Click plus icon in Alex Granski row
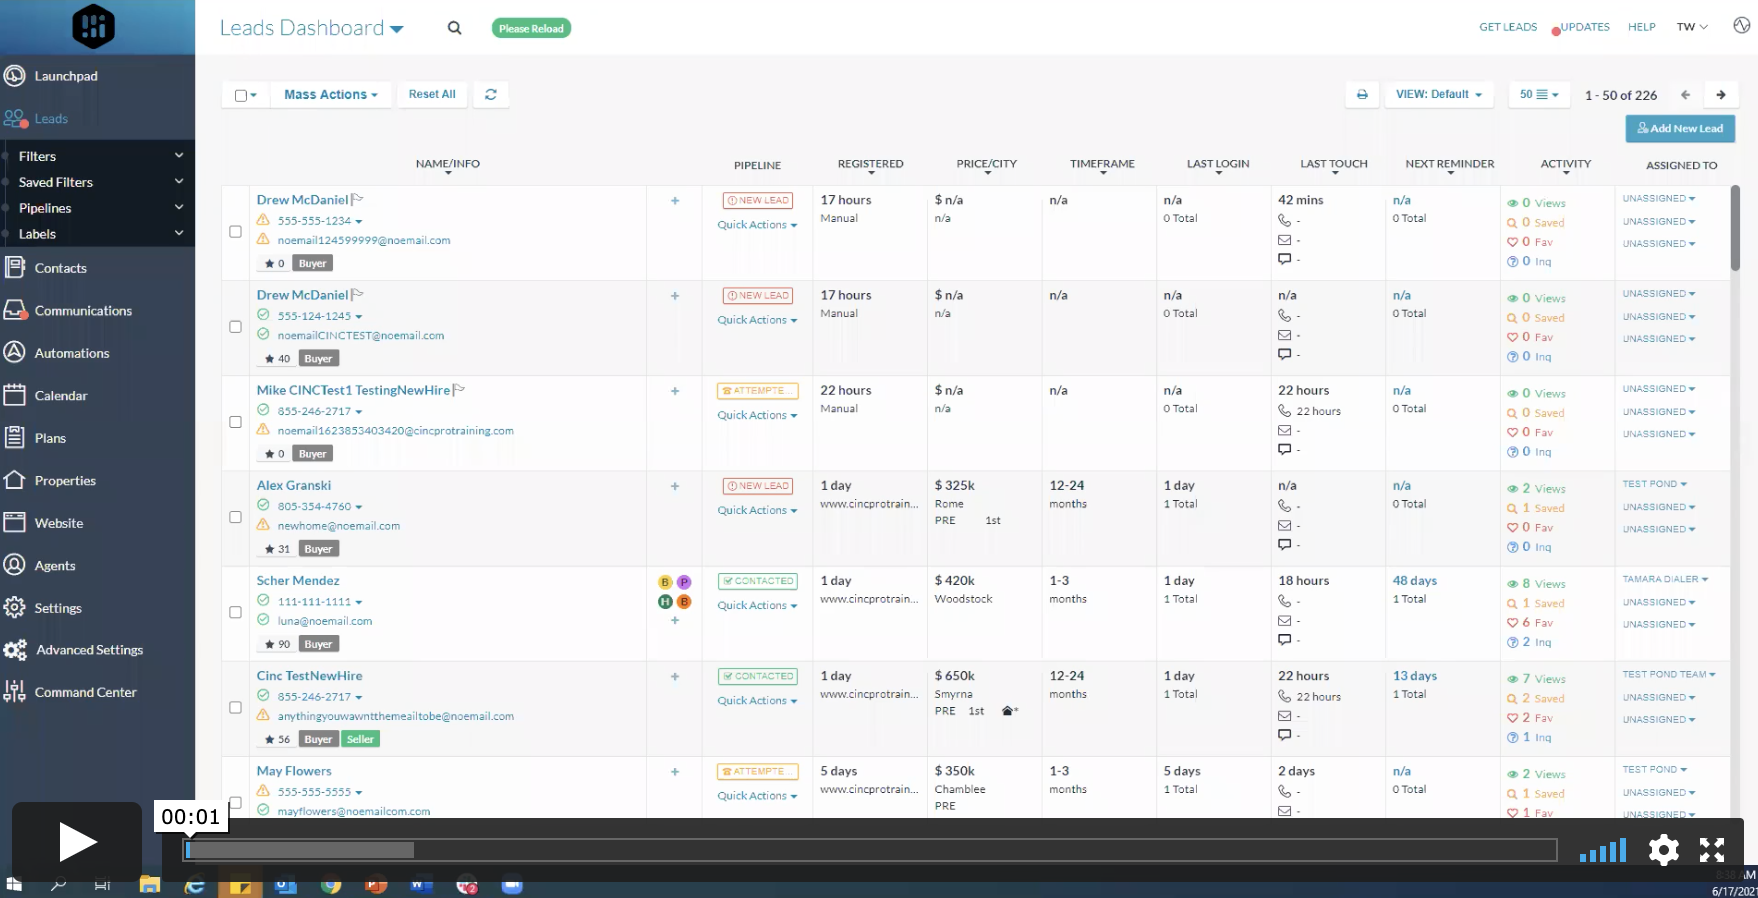Screen dimensions: 1758x898 pos(675,486)
